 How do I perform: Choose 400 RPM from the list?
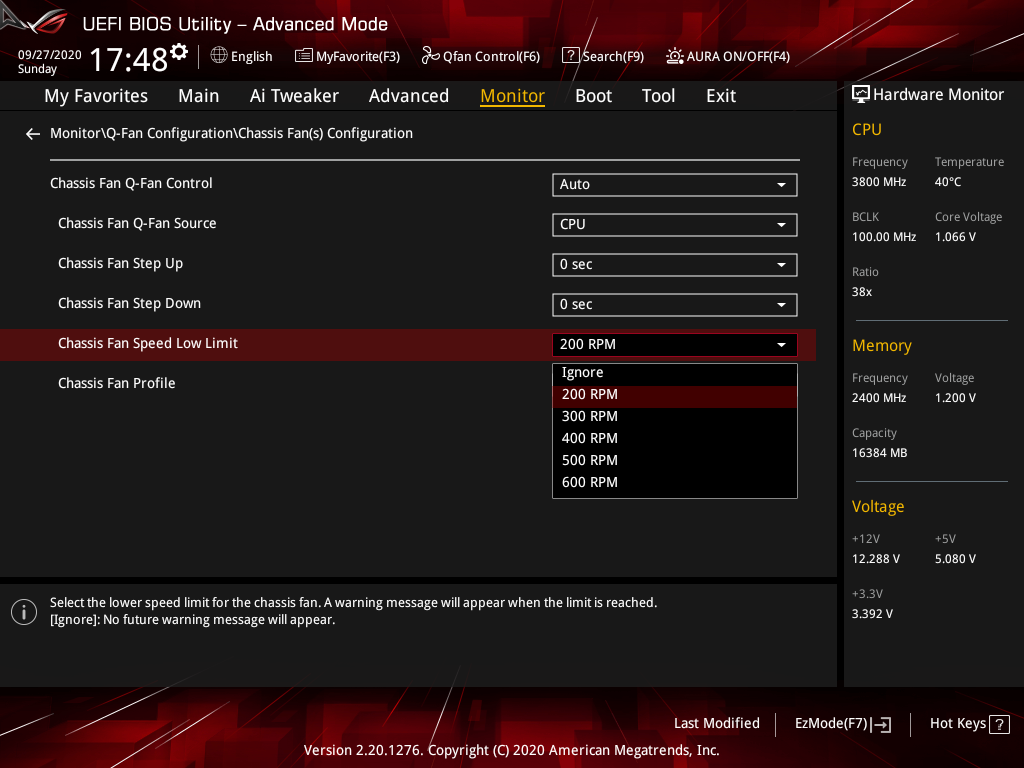pos(675,438)
